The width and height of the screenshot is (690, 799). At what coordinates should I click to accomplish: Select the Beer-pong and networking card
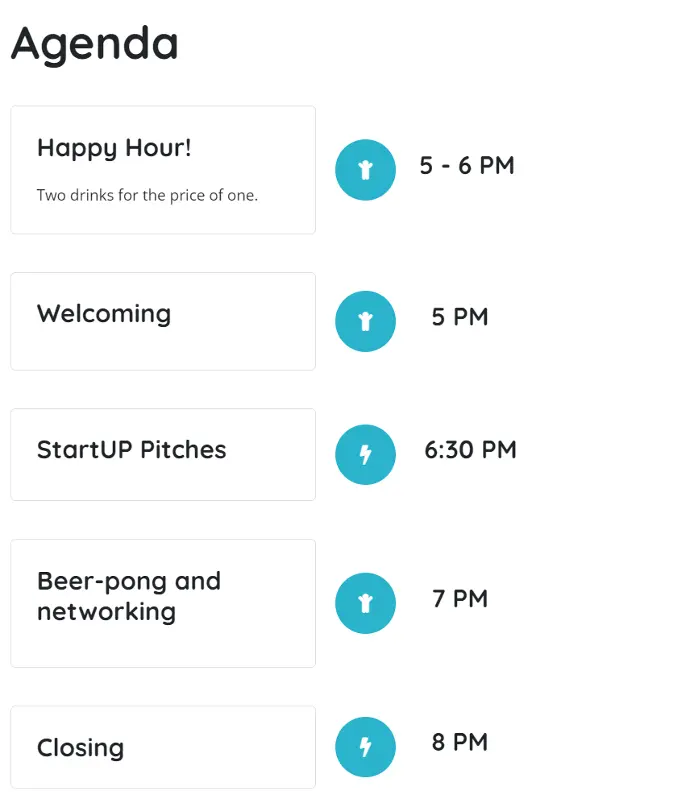(x=163, y=603)
